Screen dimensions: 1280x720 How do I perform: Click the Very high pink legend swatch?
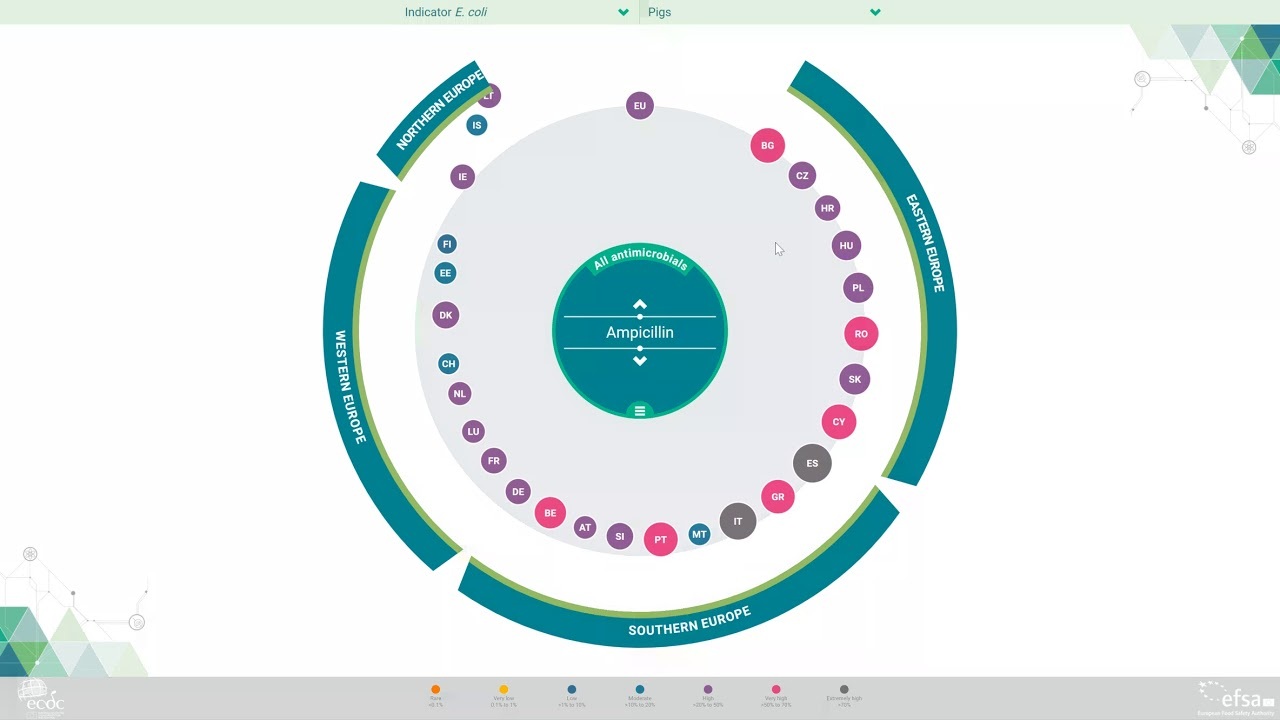tap(776, 690)
